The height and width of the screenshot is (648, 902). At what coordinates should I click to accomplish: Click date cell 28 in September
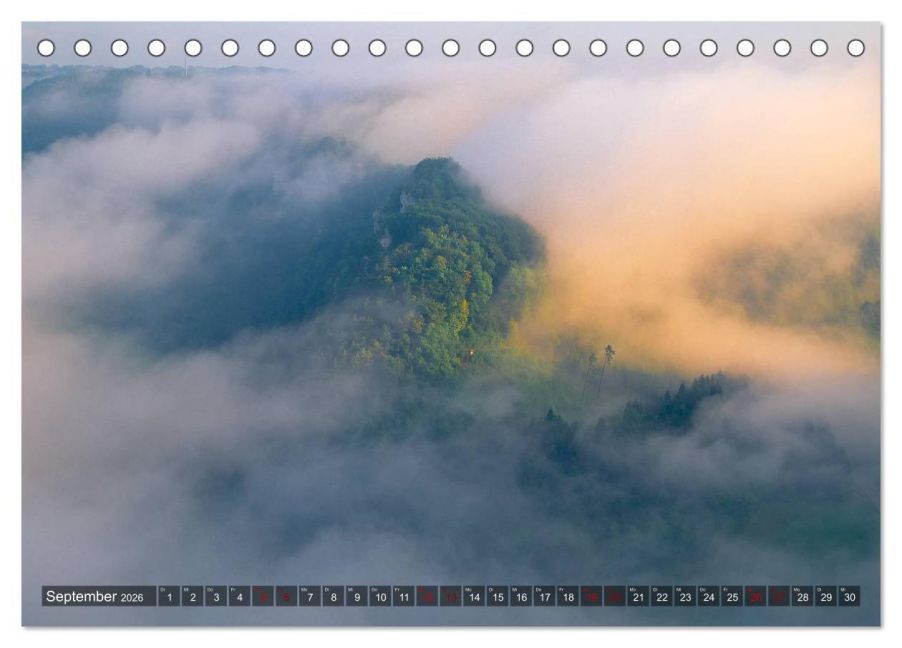click(802, 597)
